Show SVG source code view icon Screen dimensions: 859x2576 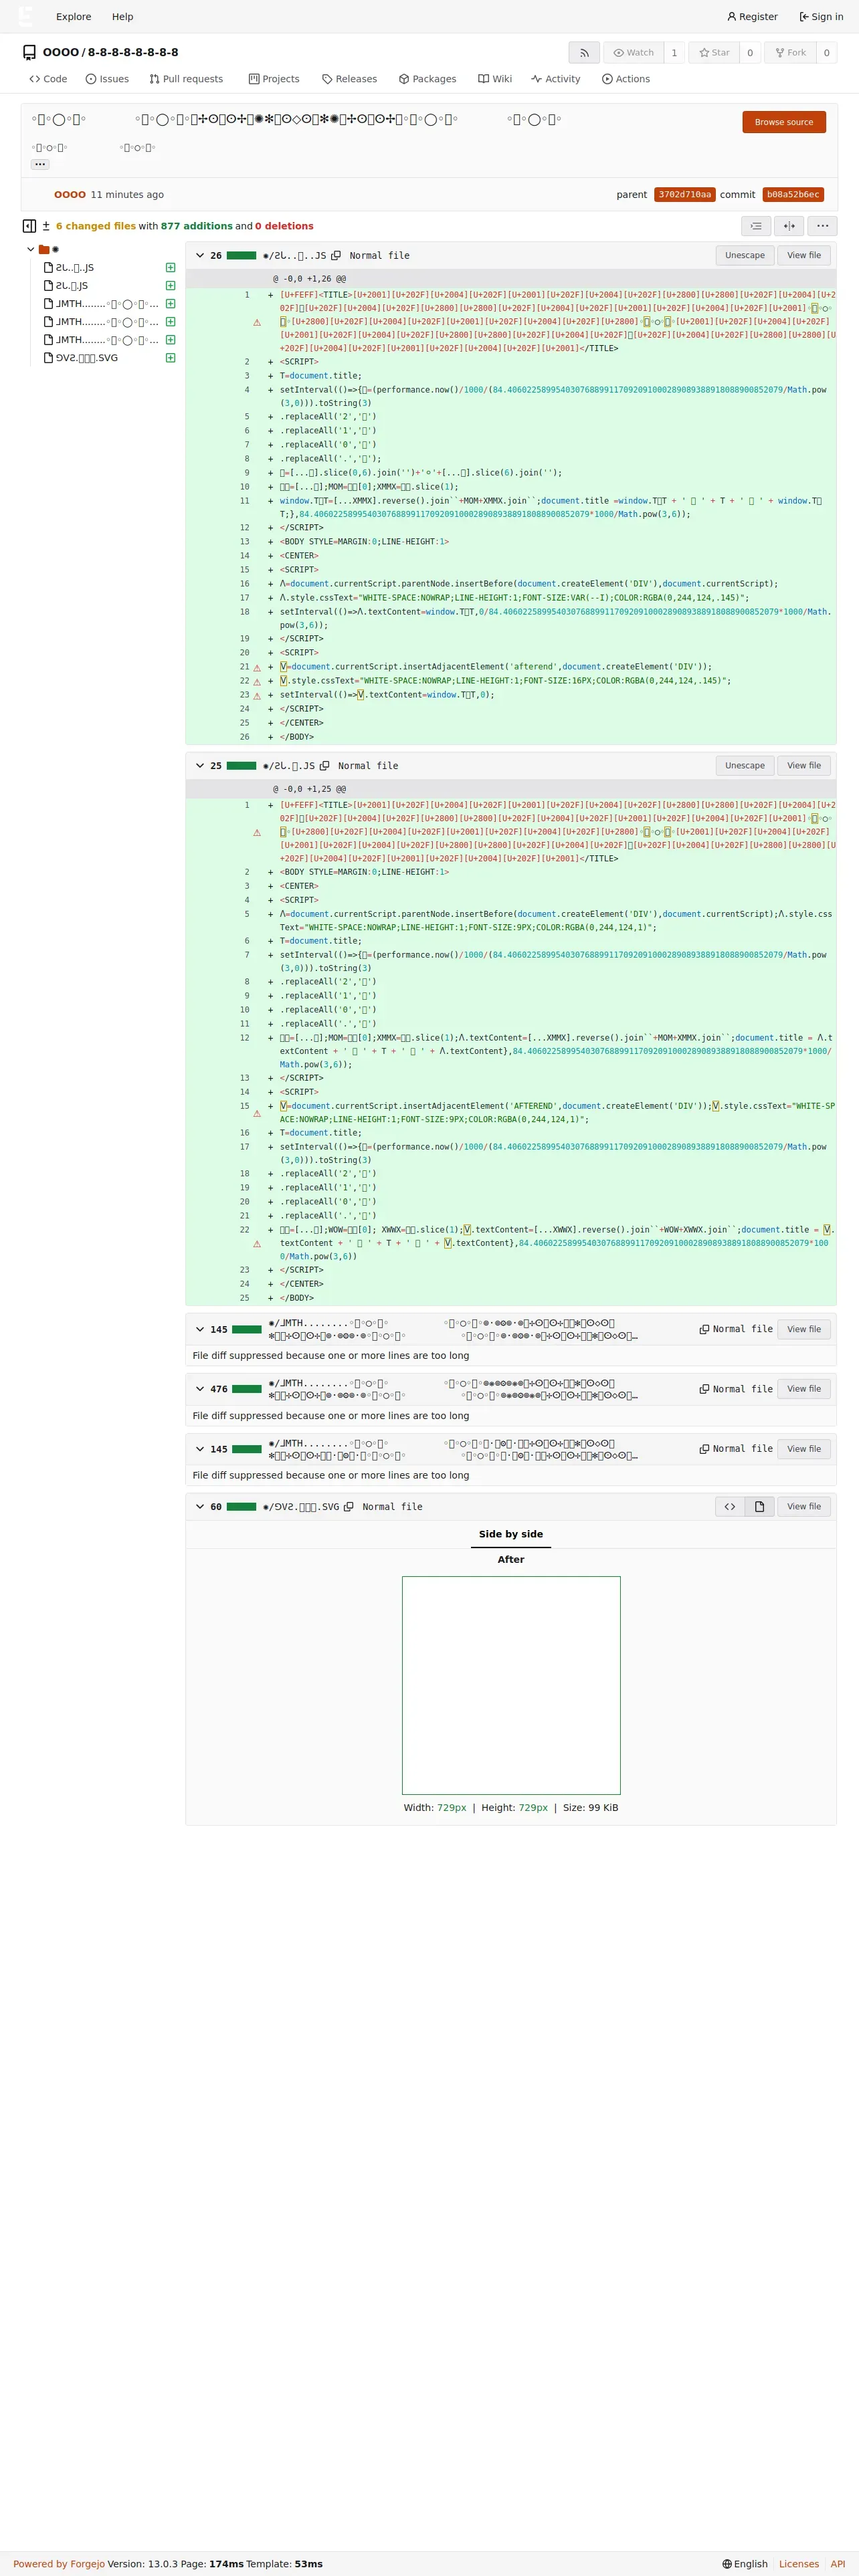click(x=730, y=1507)
